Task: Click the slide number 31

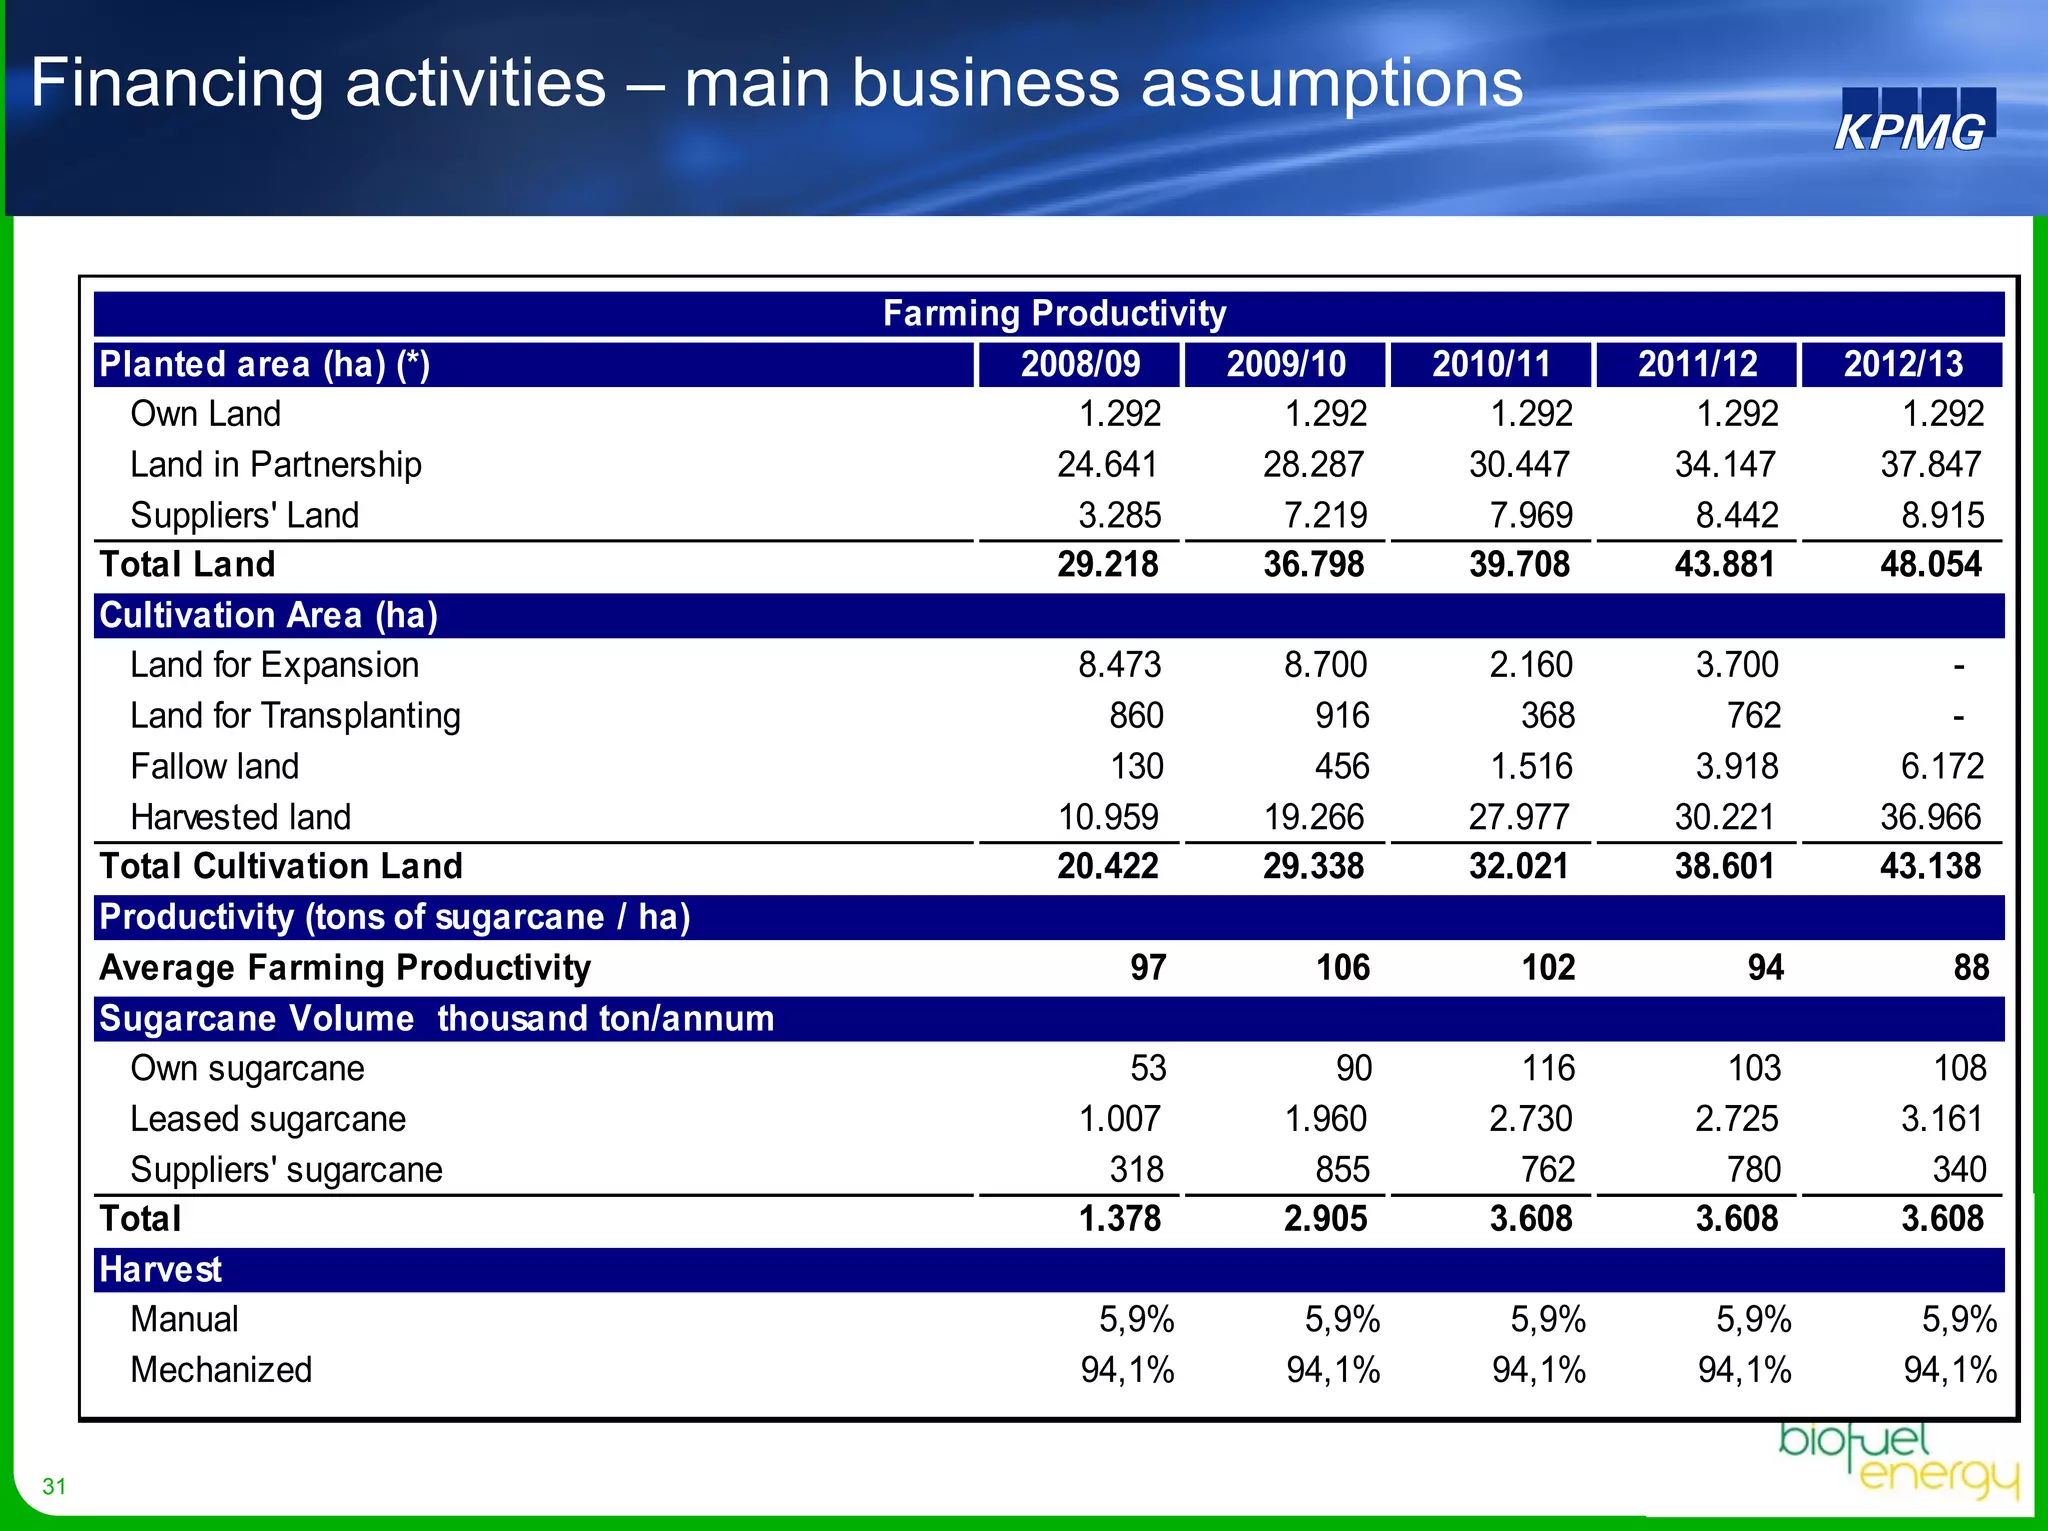Action: 54,1486
